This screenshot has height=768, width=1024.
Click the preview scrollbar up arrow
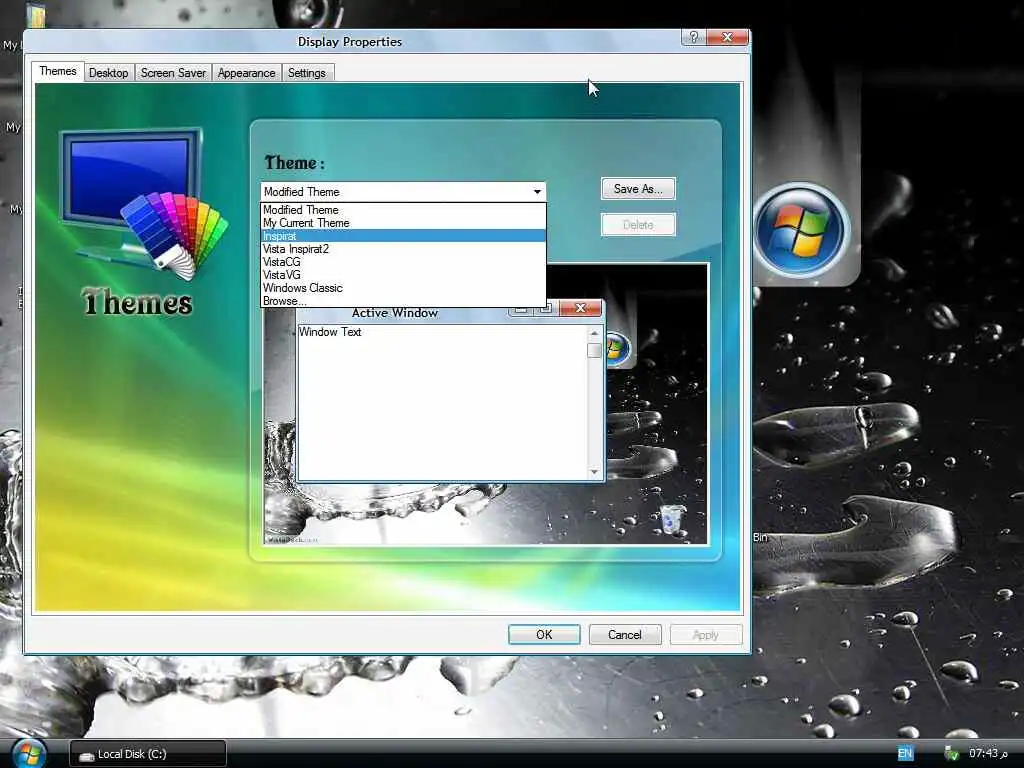(x=594, y=333)
